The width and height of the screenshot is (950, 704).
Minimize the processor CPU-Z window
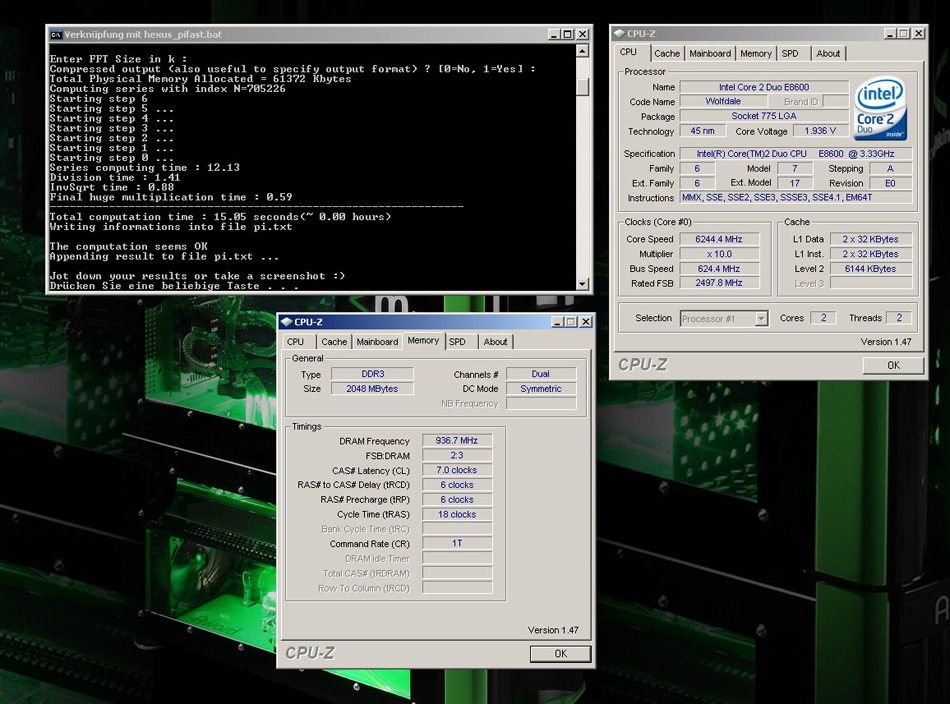(890, 33)
